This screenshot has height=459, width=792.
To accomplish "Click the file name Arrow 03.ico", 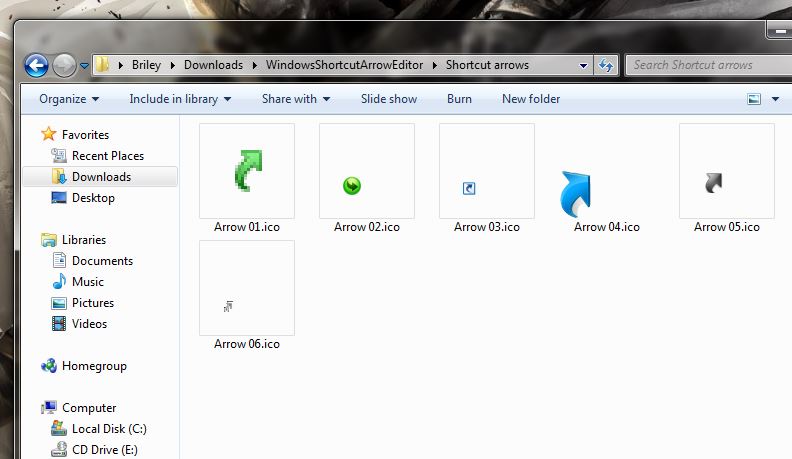I will pyautogui.click(x=487, y=227).
